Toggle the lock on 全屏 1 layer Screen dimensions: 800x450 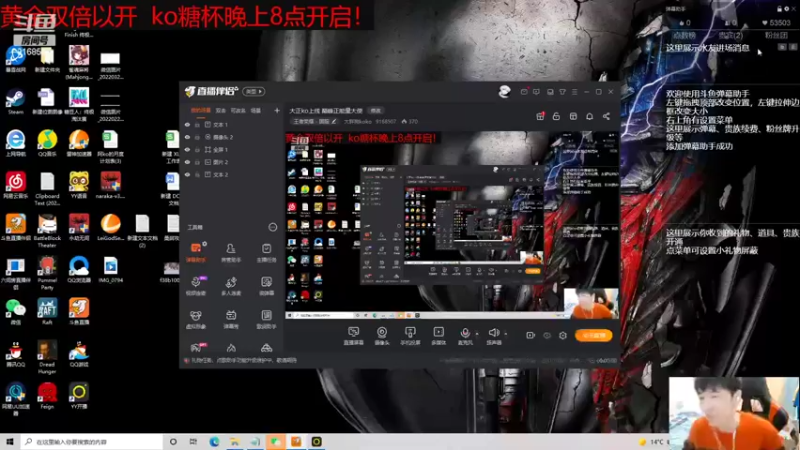click(197, 149)
